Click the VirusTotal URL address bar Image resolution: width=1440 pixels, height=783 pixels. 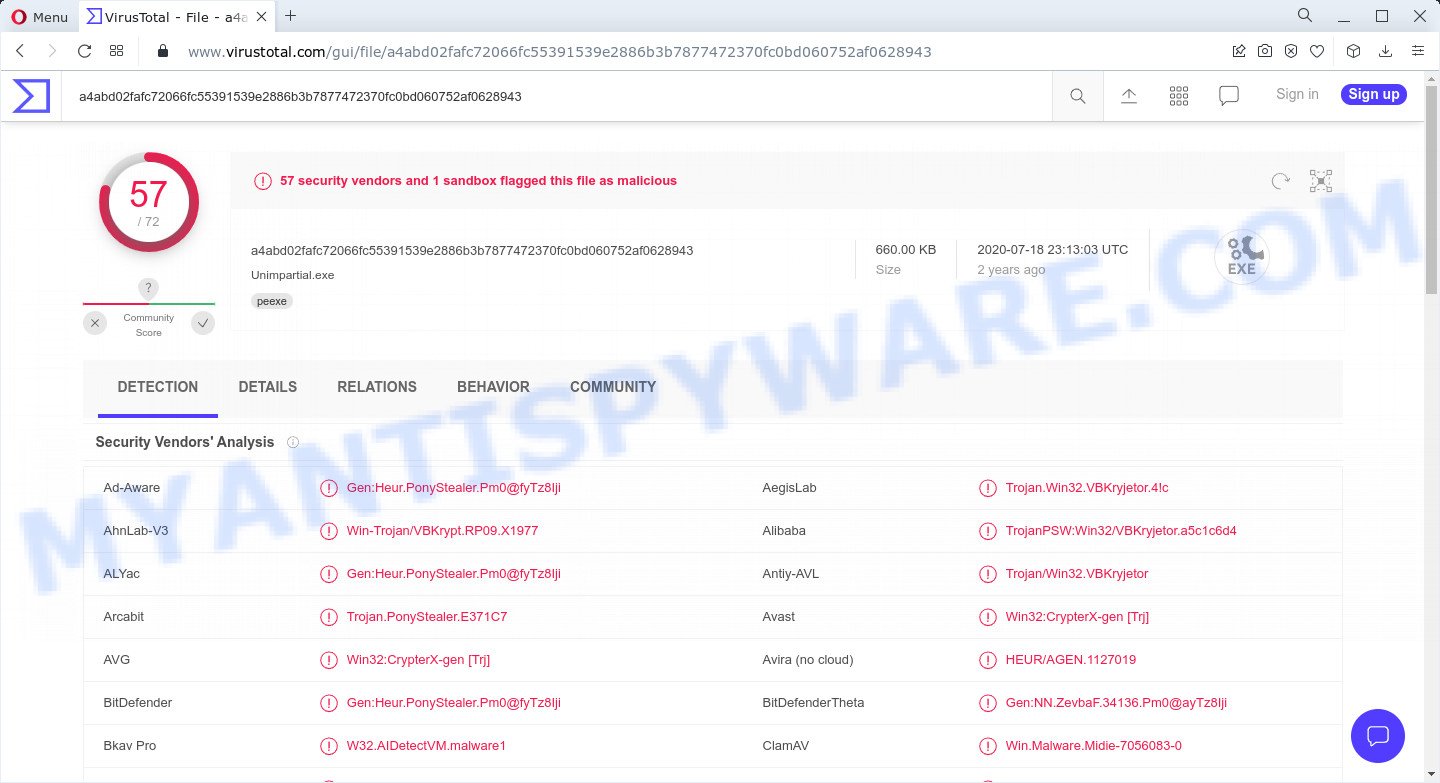[x=560, y=51]
